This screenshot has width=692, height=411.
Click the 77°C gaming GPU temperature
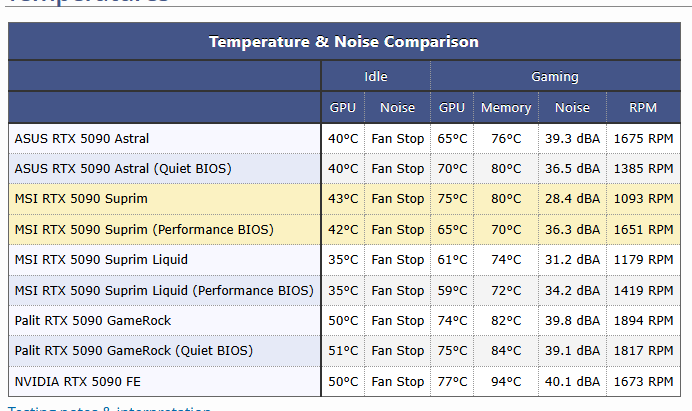[x=452, y=381]
